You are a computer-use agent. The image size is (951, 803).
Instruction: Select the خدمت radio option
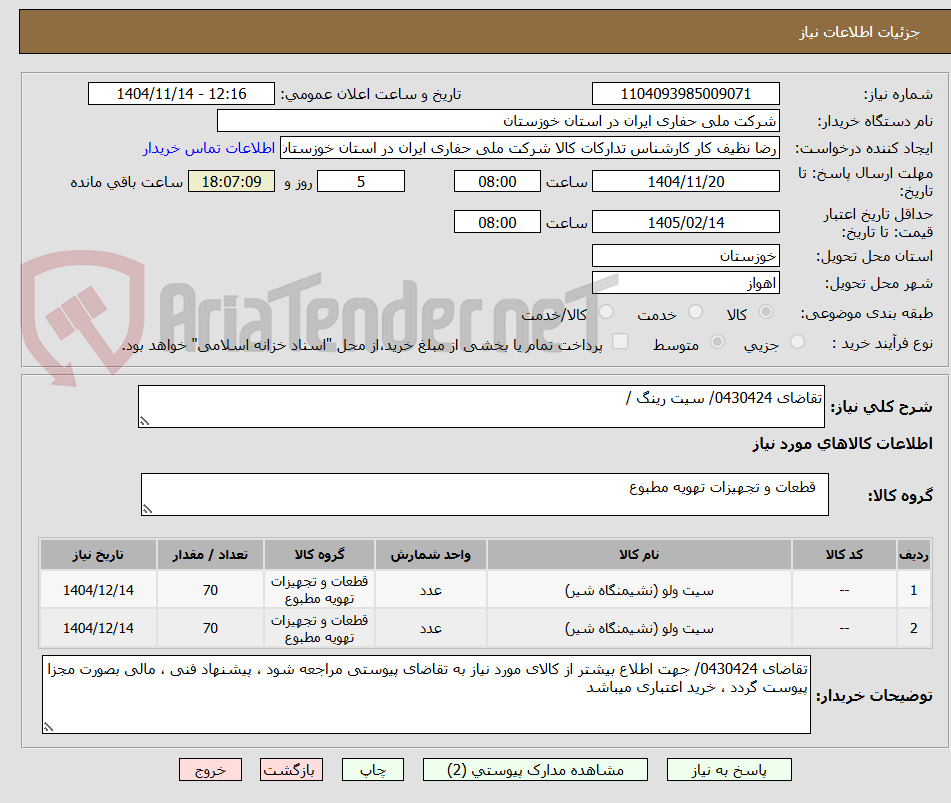(696, 312)
